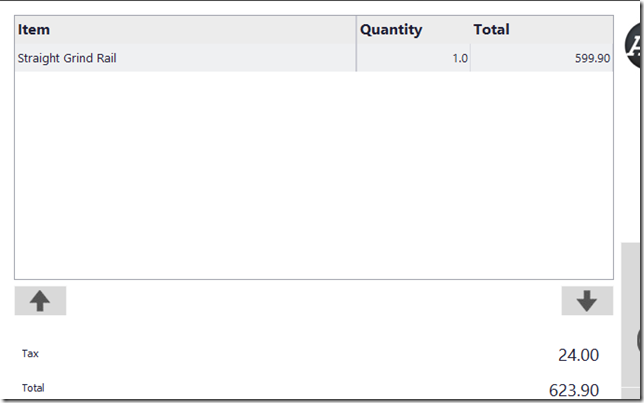Image resolution: width=644 pixels, height=403 pixels.
Task: Click the down arrow scroll button
Action: click(x=587, y=301)
